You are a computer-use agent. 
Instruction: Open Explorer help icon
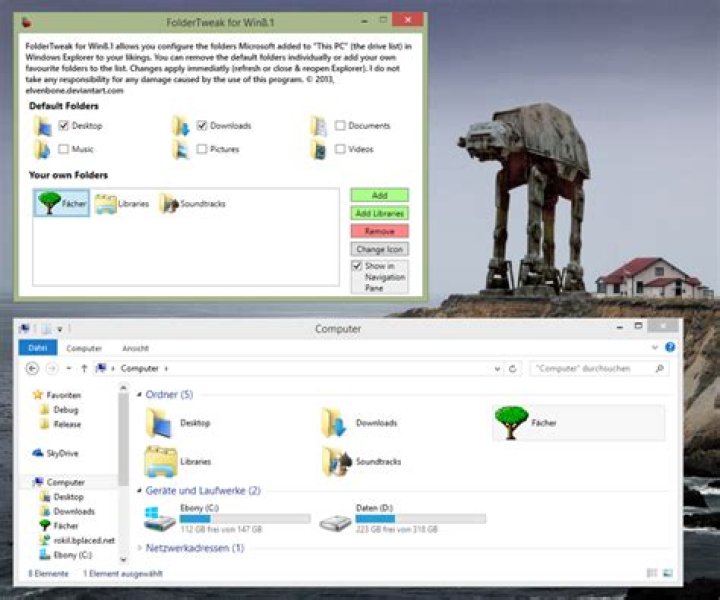pos(670,347)
